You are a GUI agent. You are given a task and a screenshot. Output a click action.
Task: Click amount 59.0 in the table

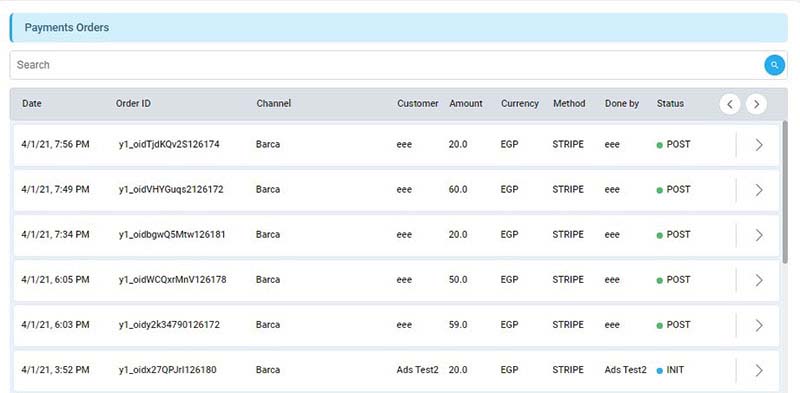click(458, 325)
